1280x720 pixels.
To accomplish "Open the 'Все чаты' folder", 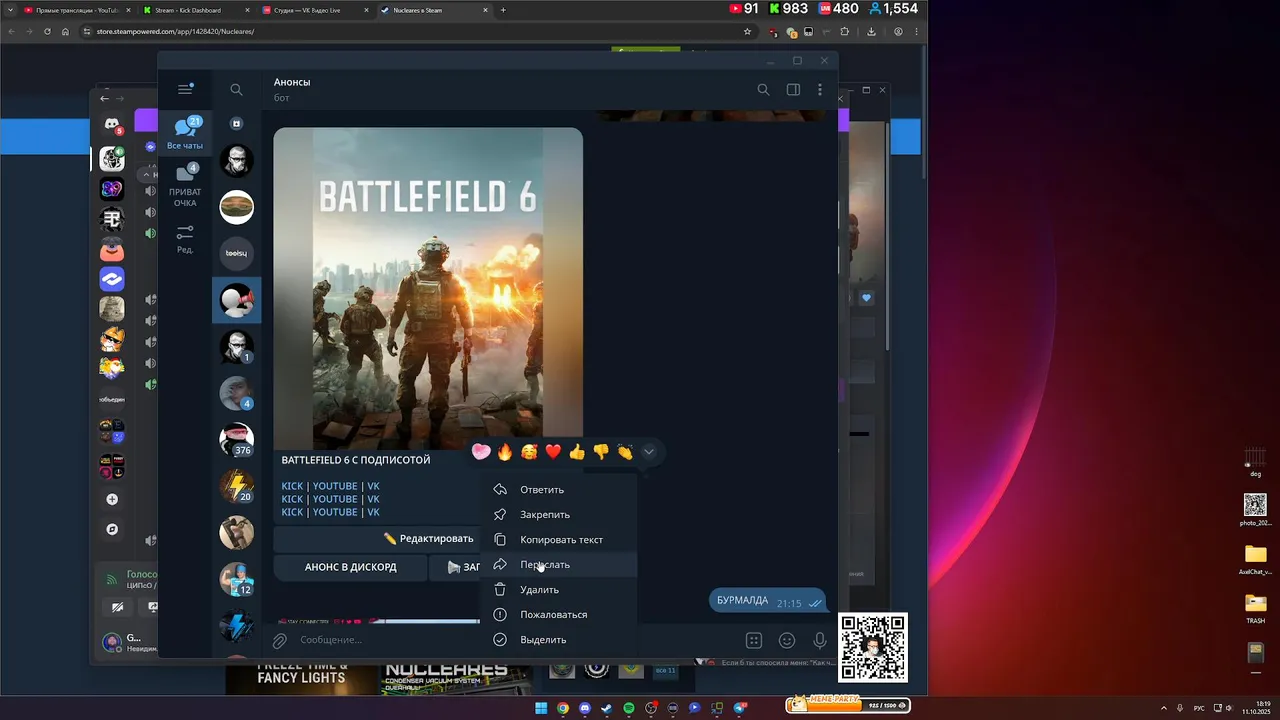I will tap(185, 133).
